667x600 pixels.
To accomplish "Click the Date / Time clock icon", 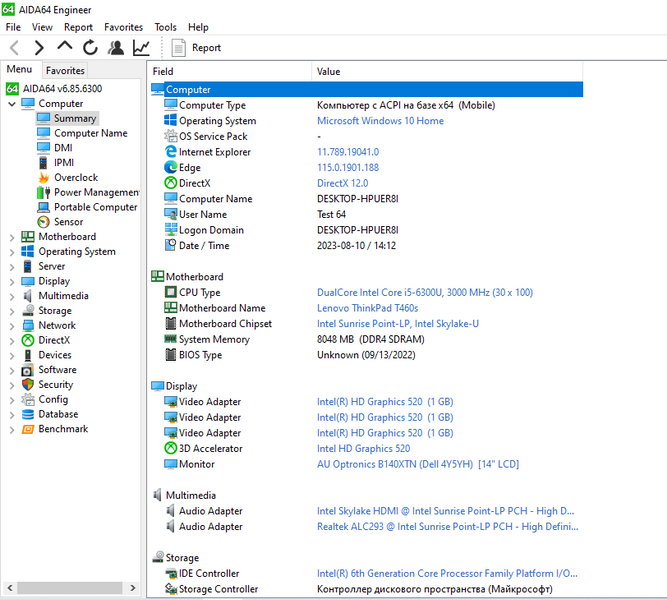I will click(x=171, y=245).
